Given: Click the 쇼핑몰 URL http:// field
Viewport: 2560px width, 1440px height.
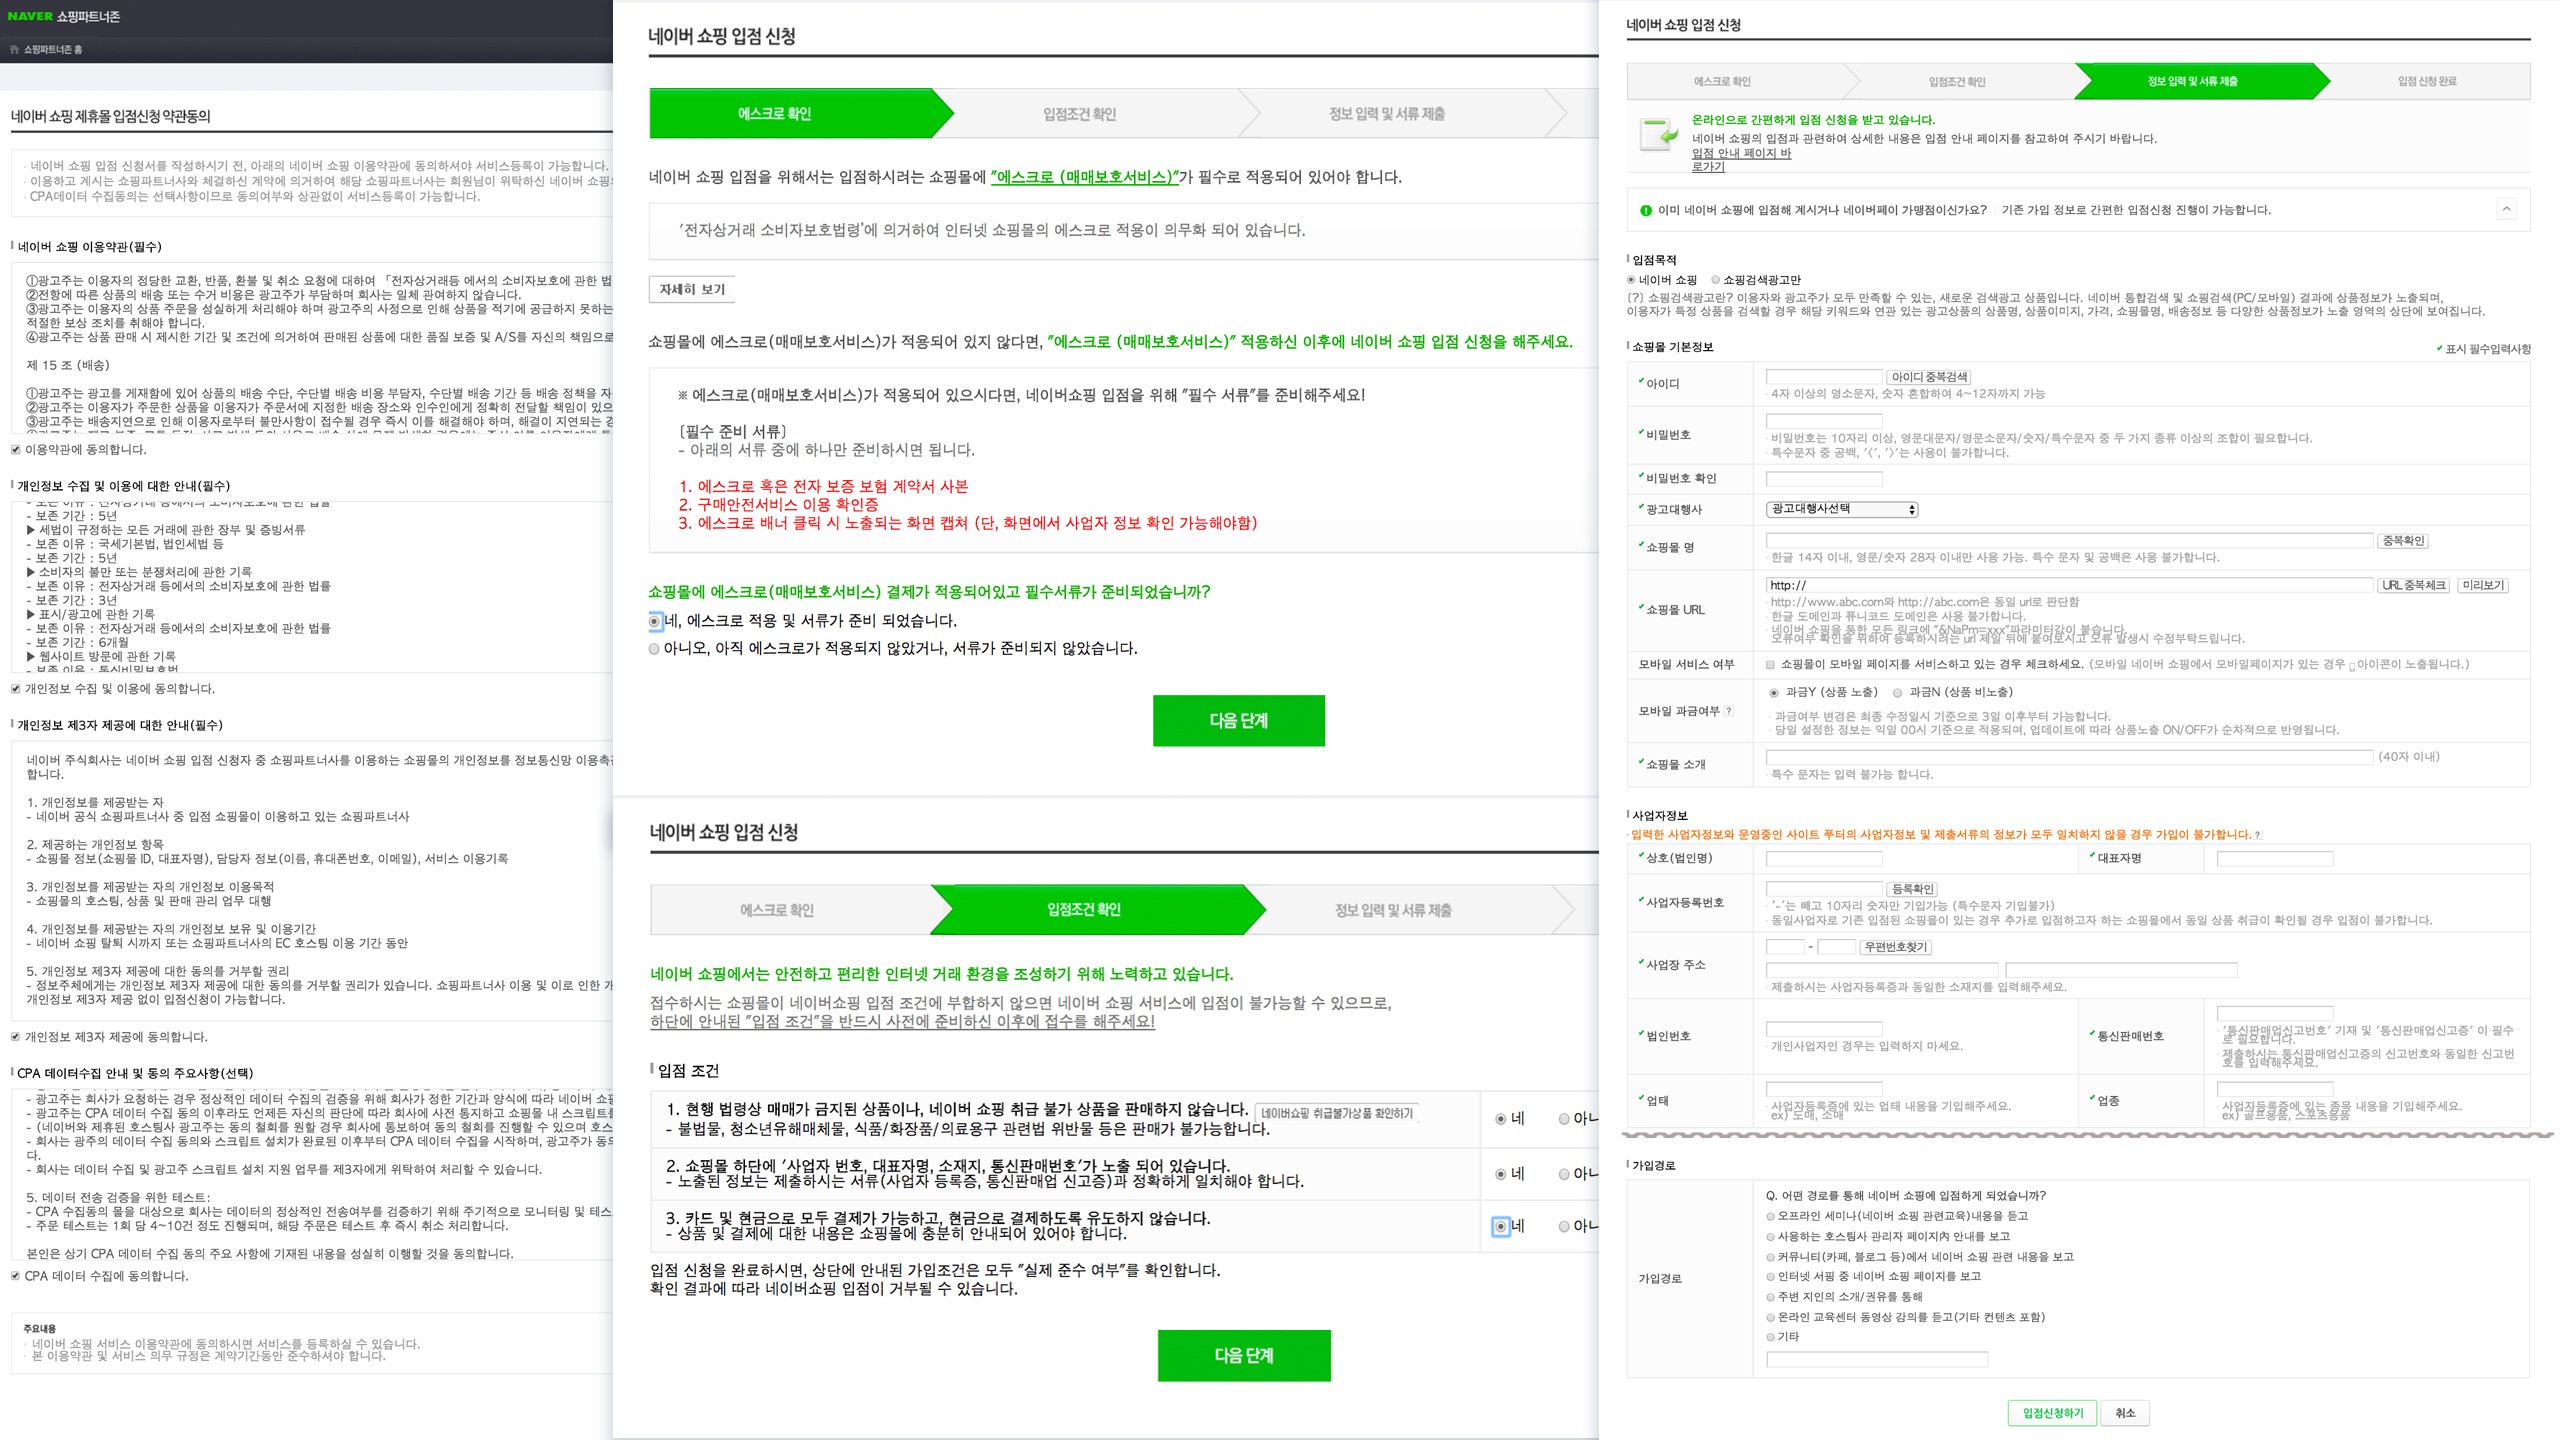Looking at the screenshot, I should point(2069,585).
